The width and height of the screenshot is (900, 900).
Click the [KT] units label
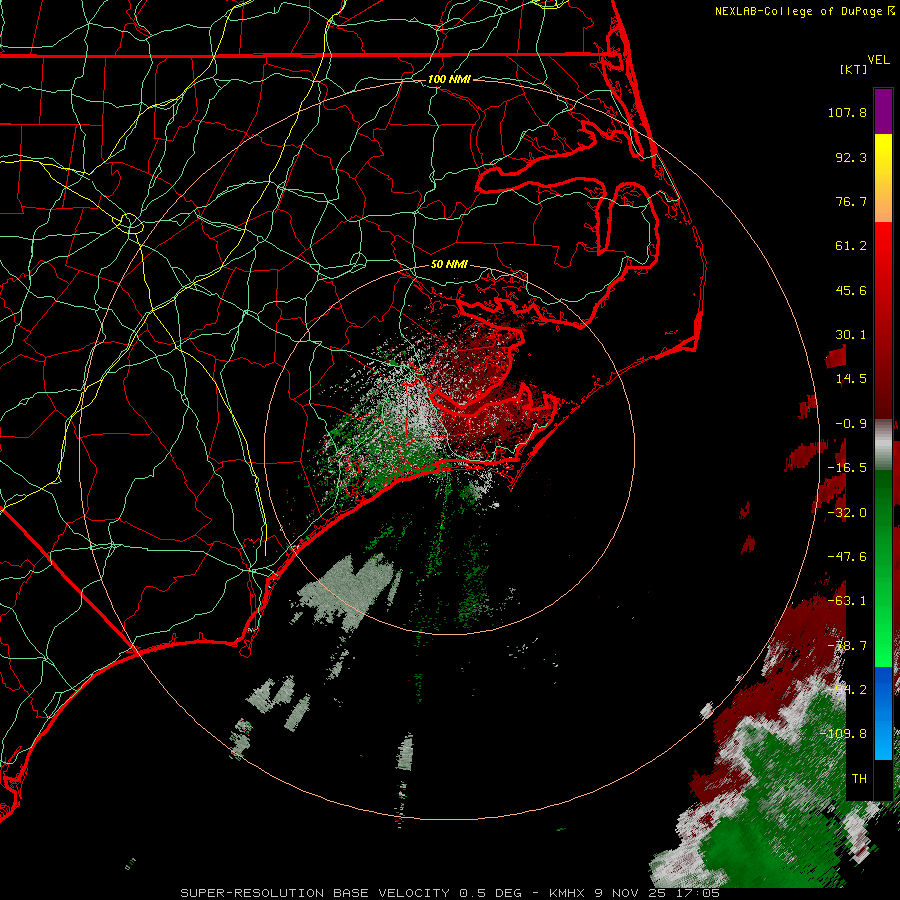coord(854,69)
